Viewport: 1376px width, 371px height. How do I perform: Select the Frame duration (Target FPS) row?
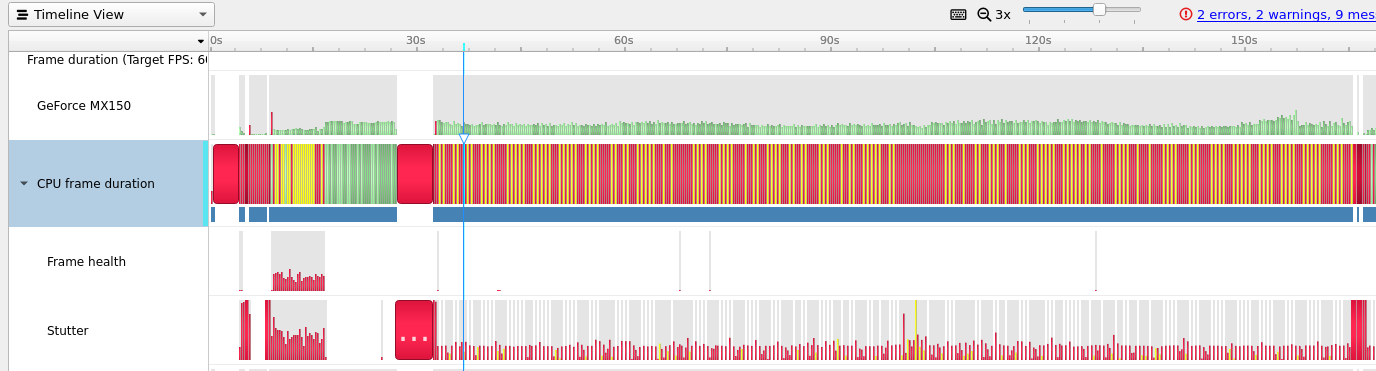click(x=108, y=60)
